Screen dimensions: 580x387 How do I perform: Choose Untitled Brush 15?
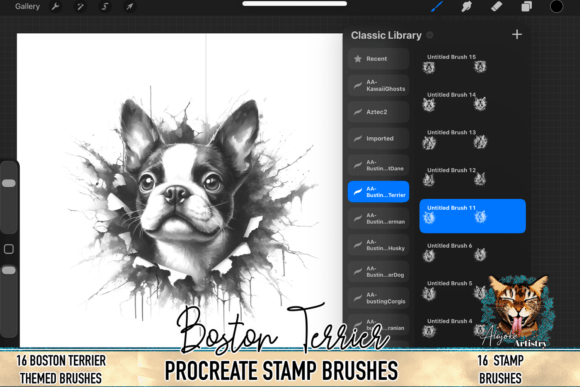[472, 64]
